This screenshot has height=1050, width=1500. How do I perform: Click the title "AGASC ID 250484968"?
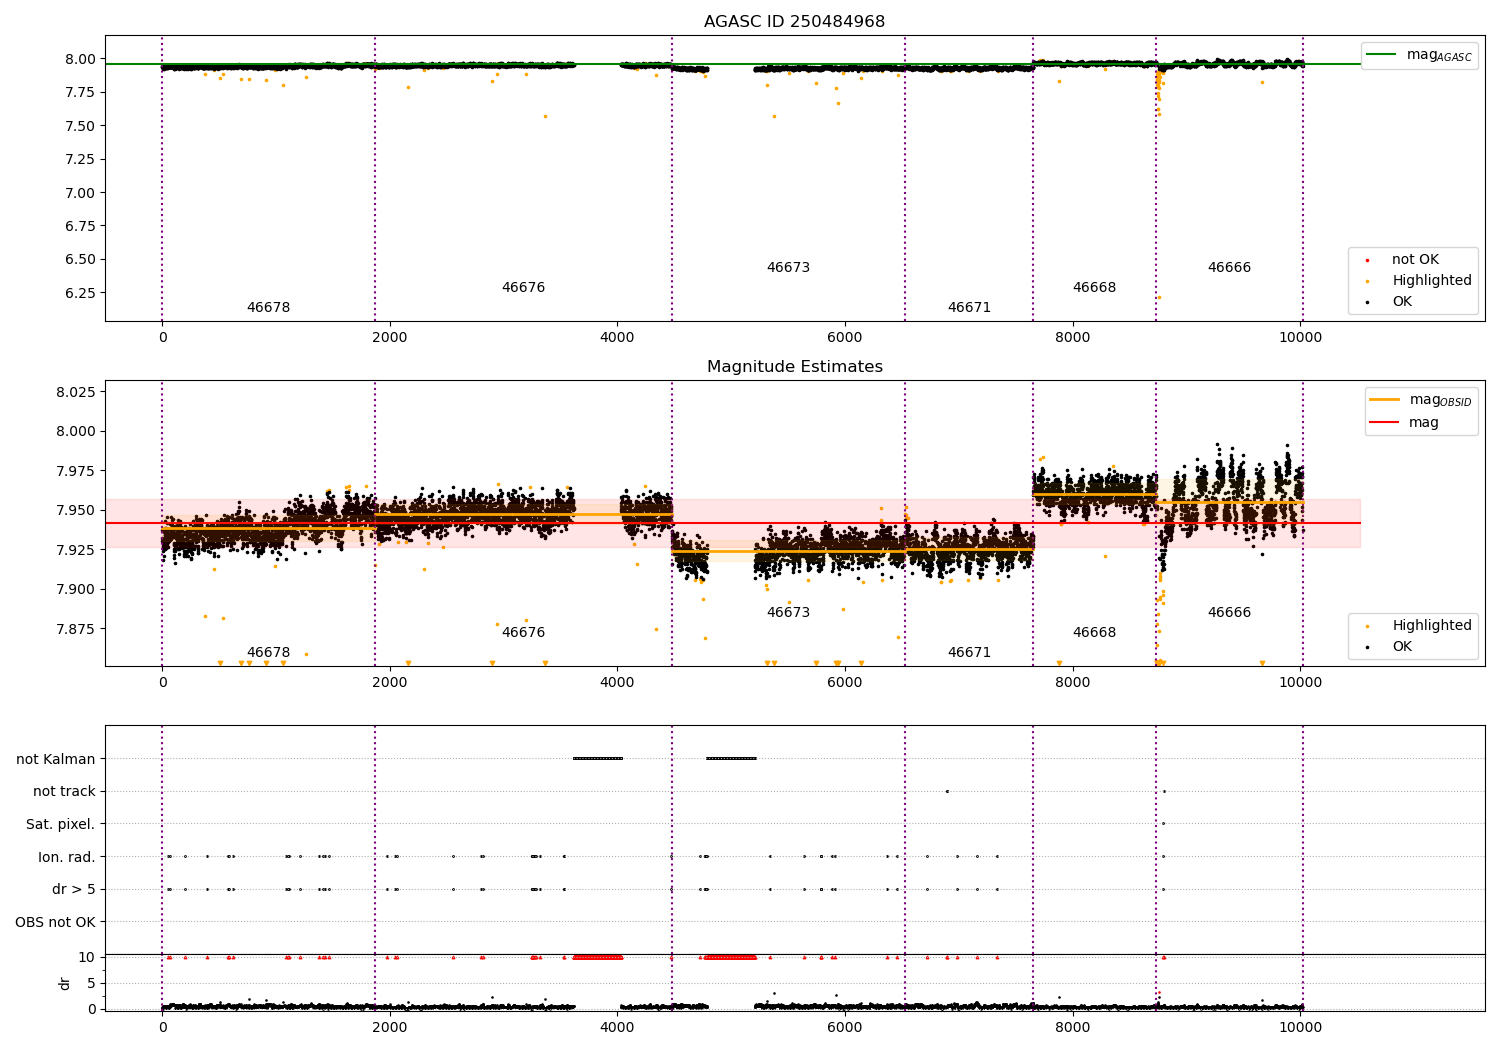tap(794, 22)
